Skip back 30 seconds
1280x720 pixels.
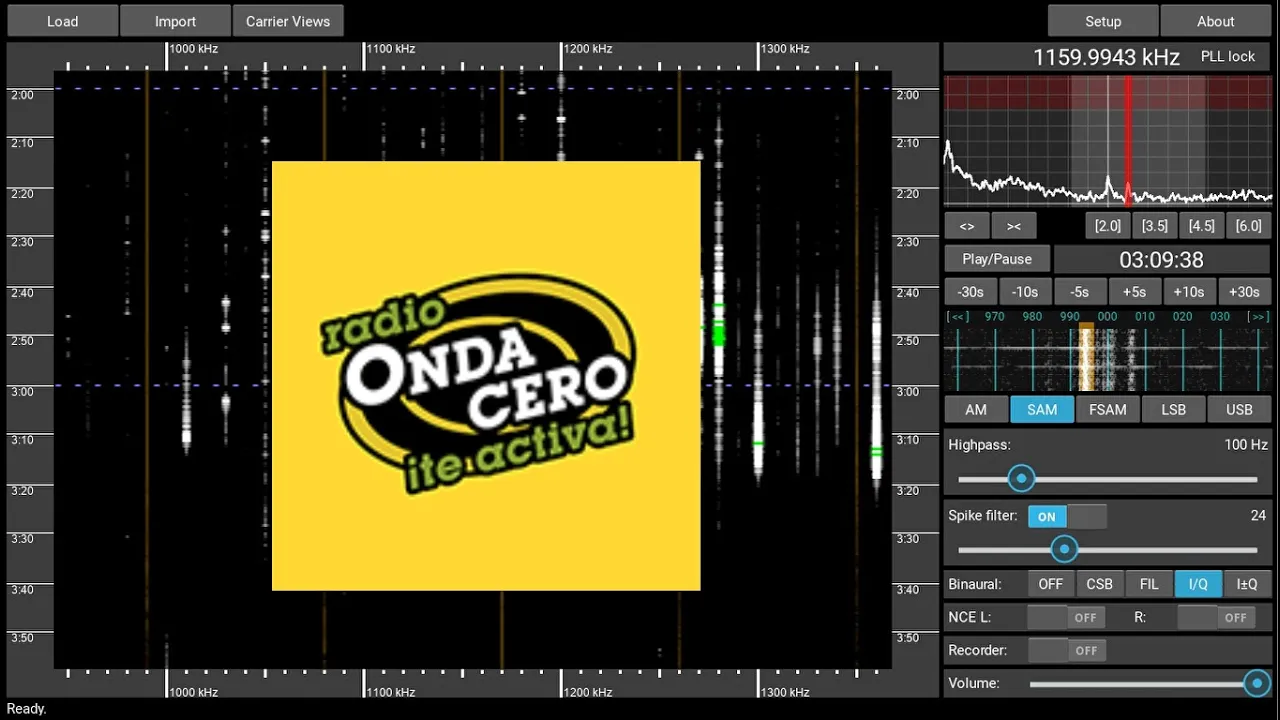tap(970, 292)
